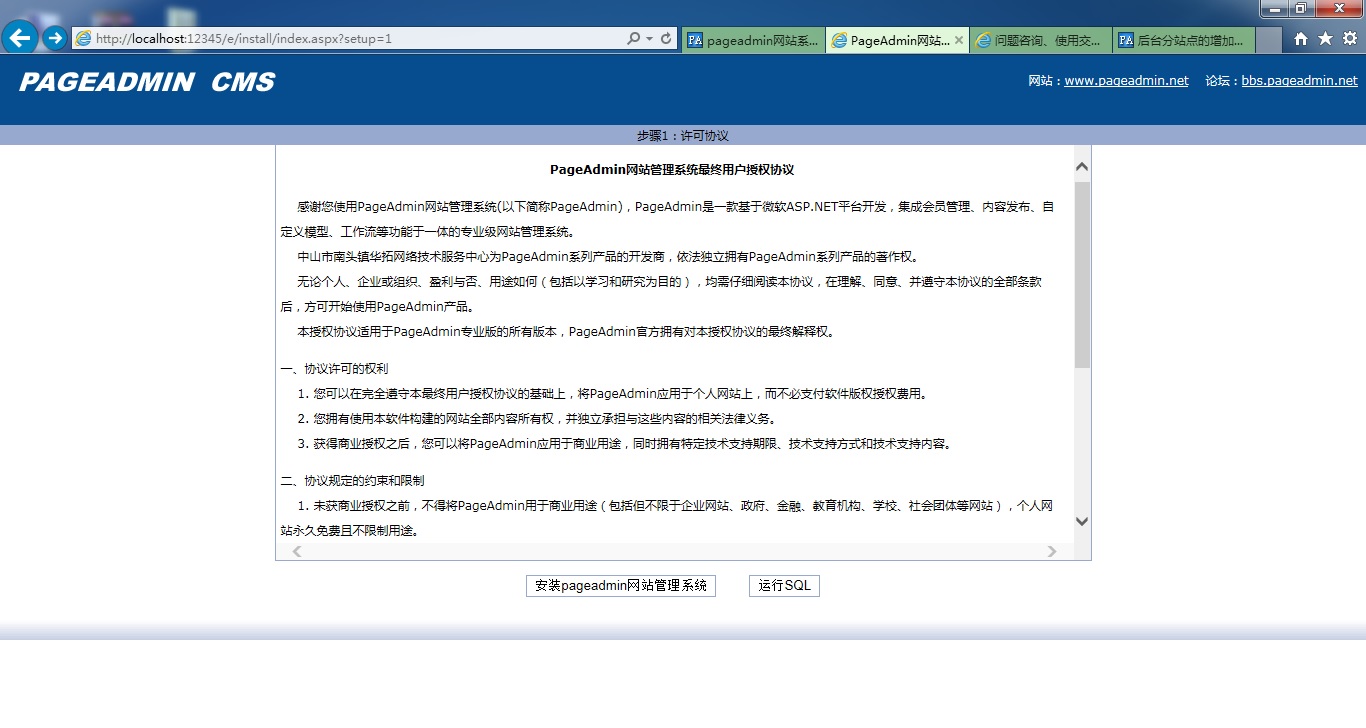Click the agreement scroll-down arrow
Screen dimensions: 1366x728
pyautogui.click(x=1082, y=521)
